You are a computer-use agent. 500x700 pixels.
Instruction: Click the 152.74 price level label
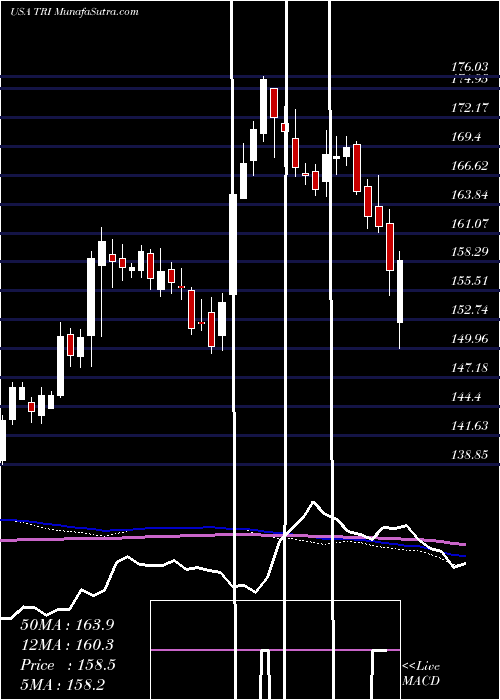[x=469, y=310]
